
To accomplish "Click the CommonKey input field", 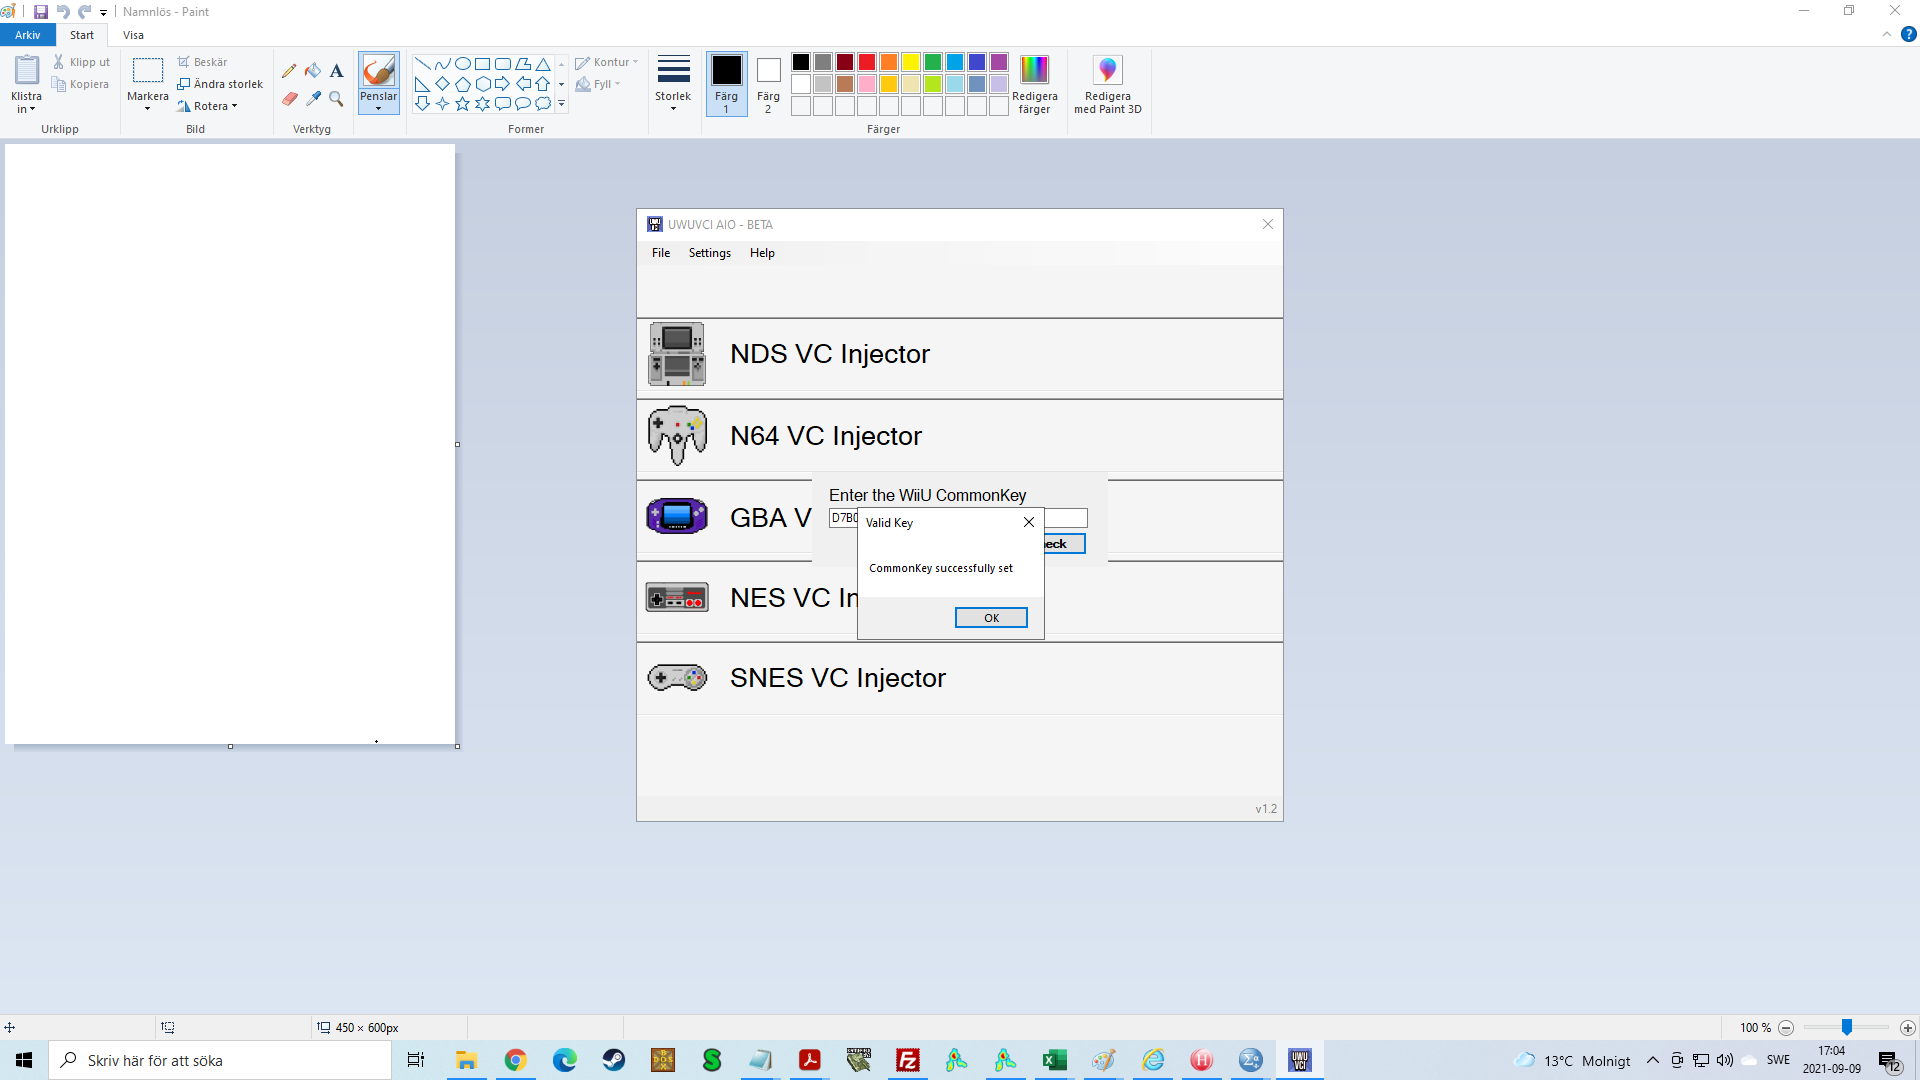I will click(958, 518).
